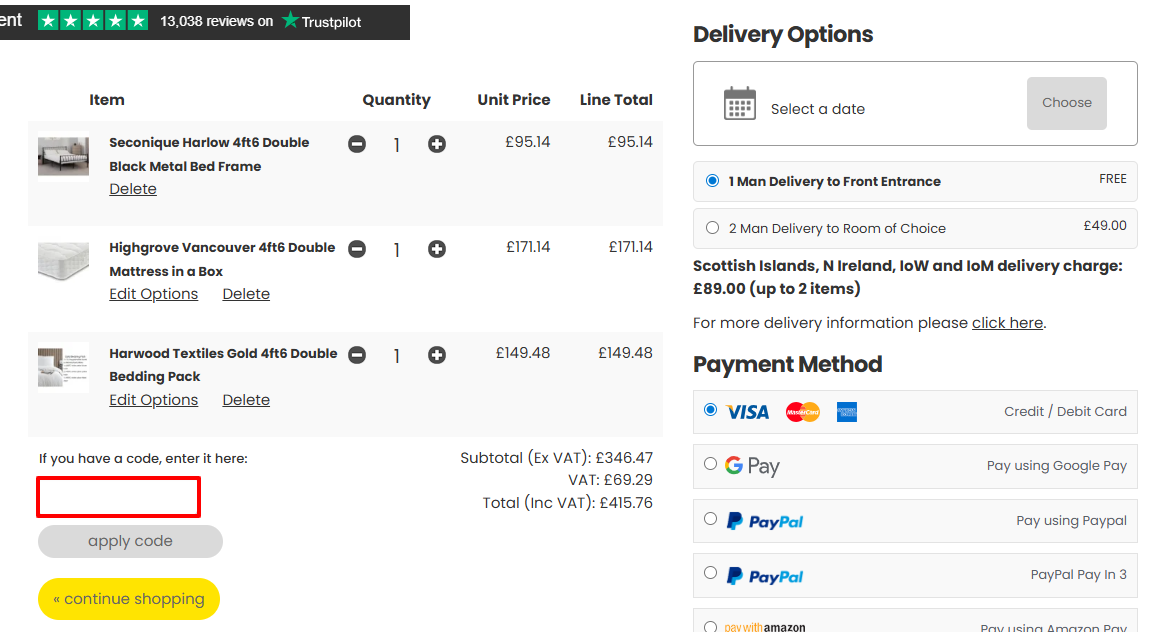Click the apply code button

130,541
